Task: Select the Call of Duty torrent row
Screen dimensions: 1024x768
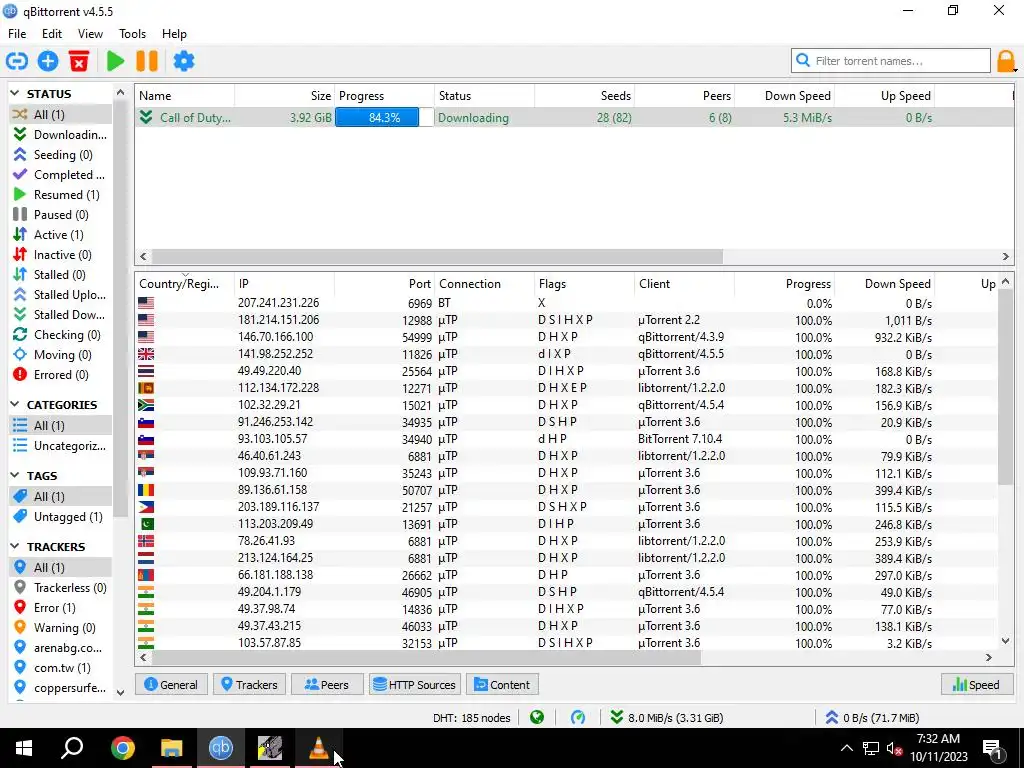Action: click(575, 118)
